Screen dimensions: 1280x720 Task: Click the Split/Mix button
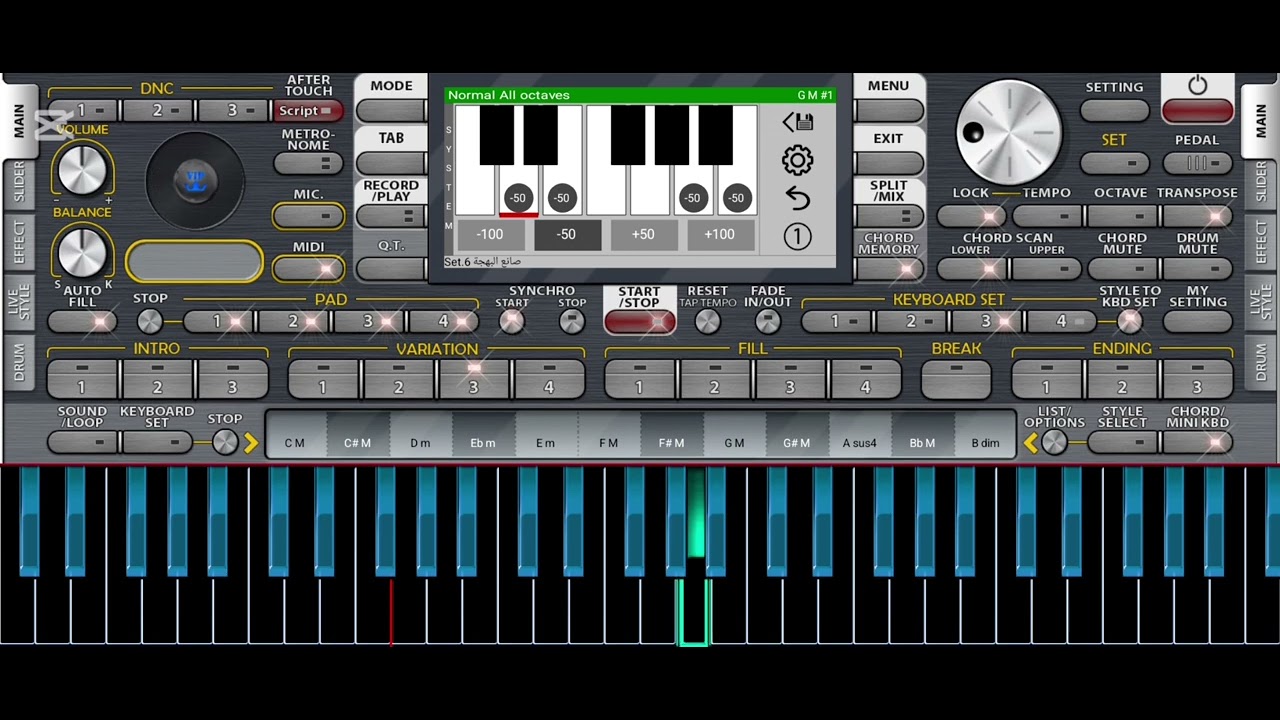[x=888, y=215]
